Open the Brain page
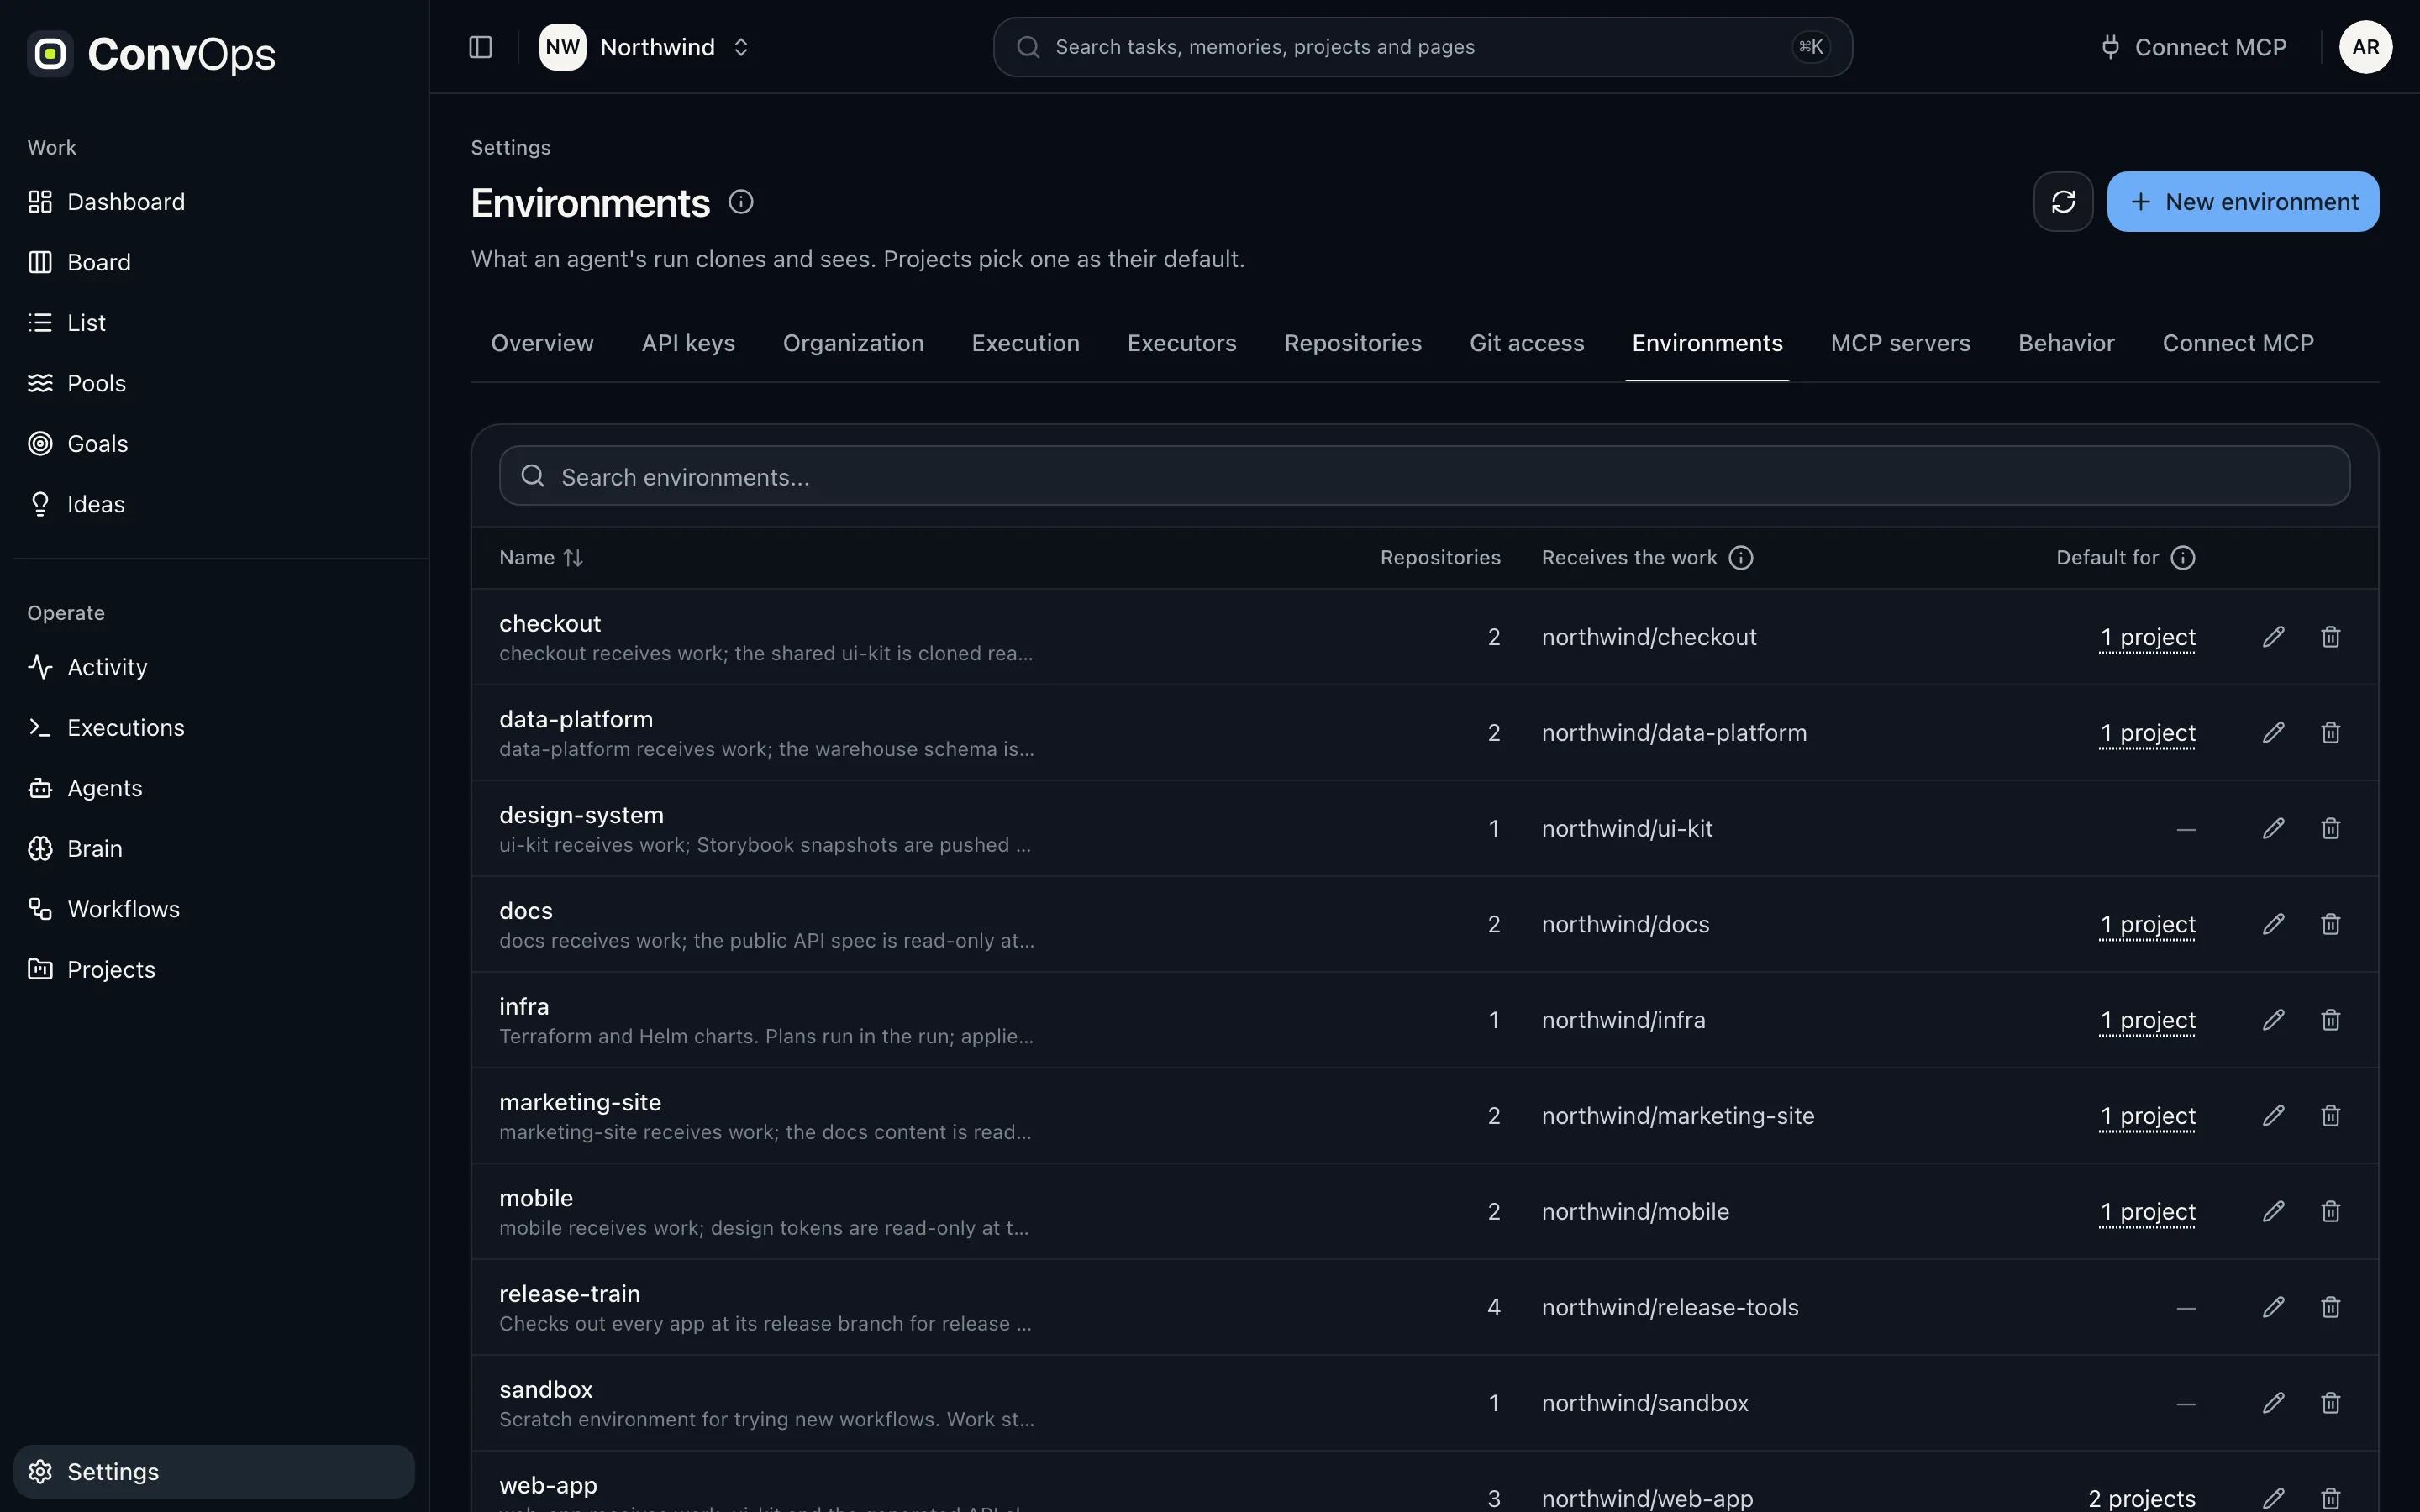The height and width of the screenshot is (1512, 2420). (214, 848)
